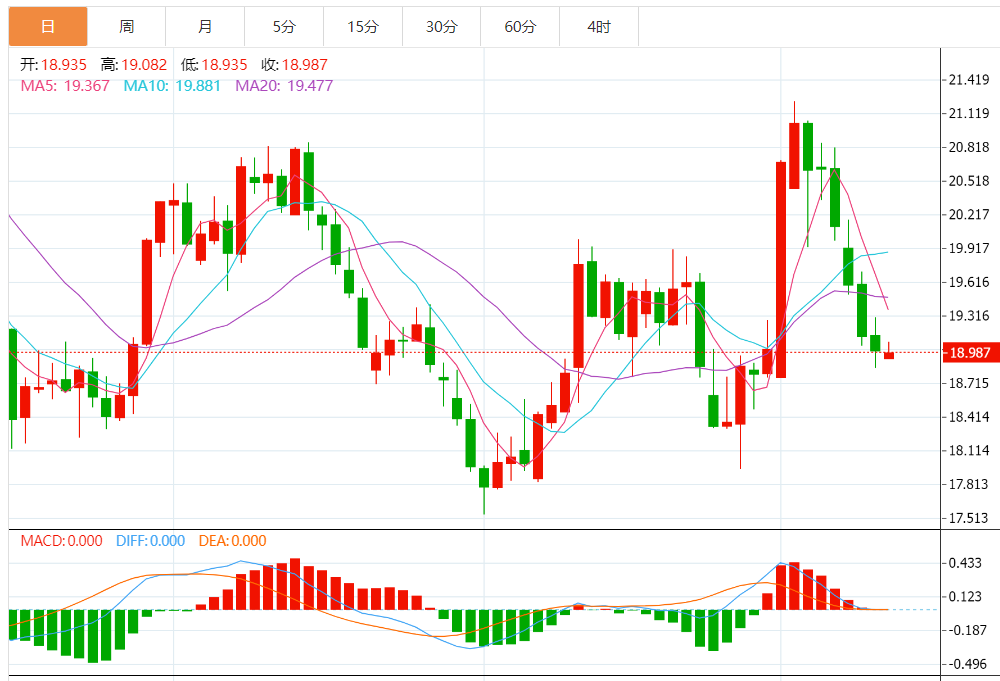Click the DEA: 0.000 indicator label
Image resolution: width=1000 pixels, height=681 pixels.
click(x=232, y=541)
